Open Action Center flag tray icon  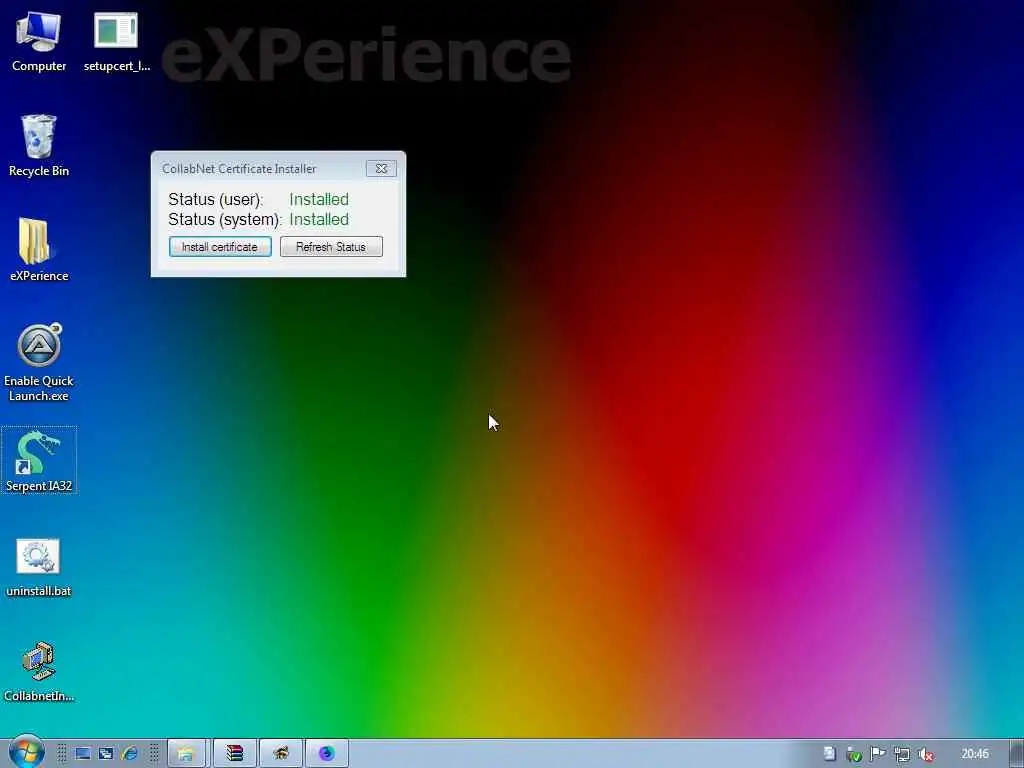click(x=878, y=754)
